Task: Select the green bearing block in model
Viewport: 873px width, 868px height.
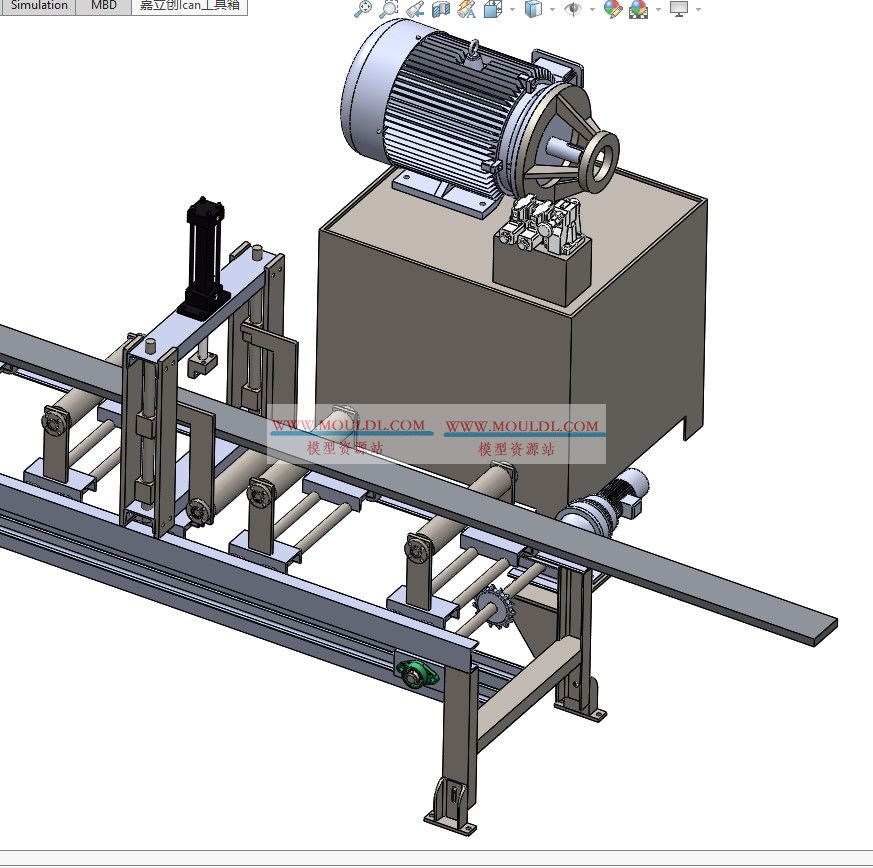Action: coord(417,673)
